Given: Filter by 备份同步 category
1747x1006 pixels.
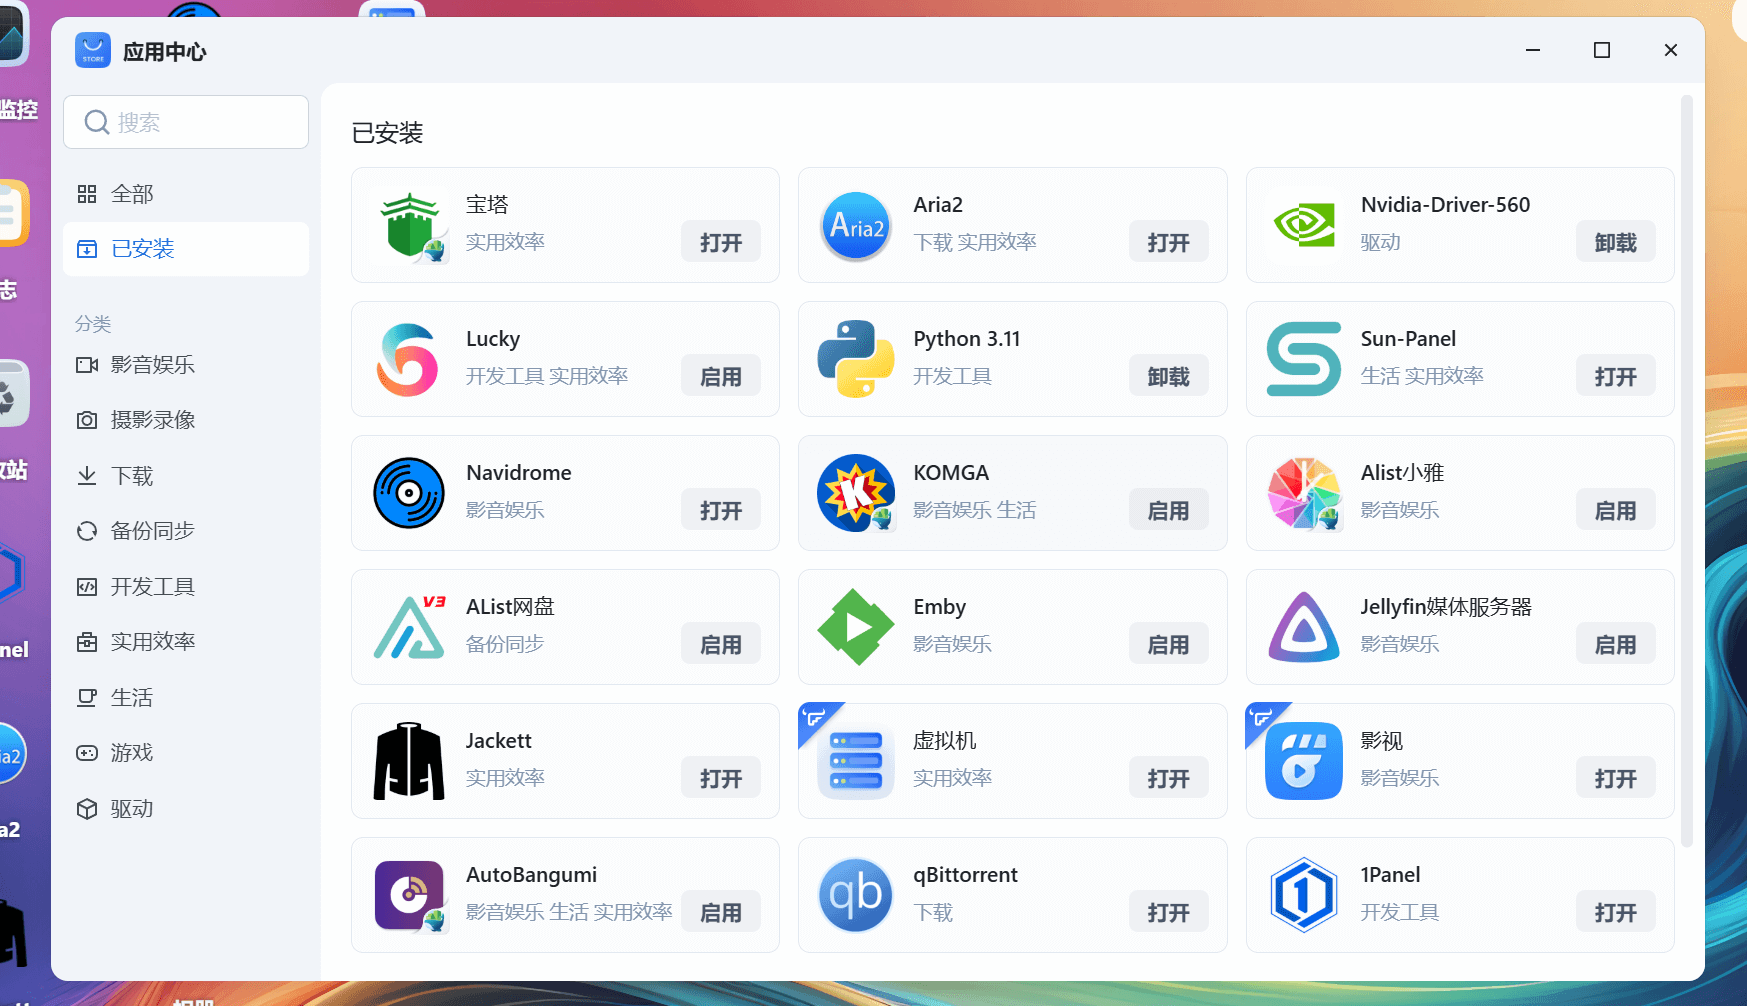Looking at the screenshot, I should click(186, 531).
